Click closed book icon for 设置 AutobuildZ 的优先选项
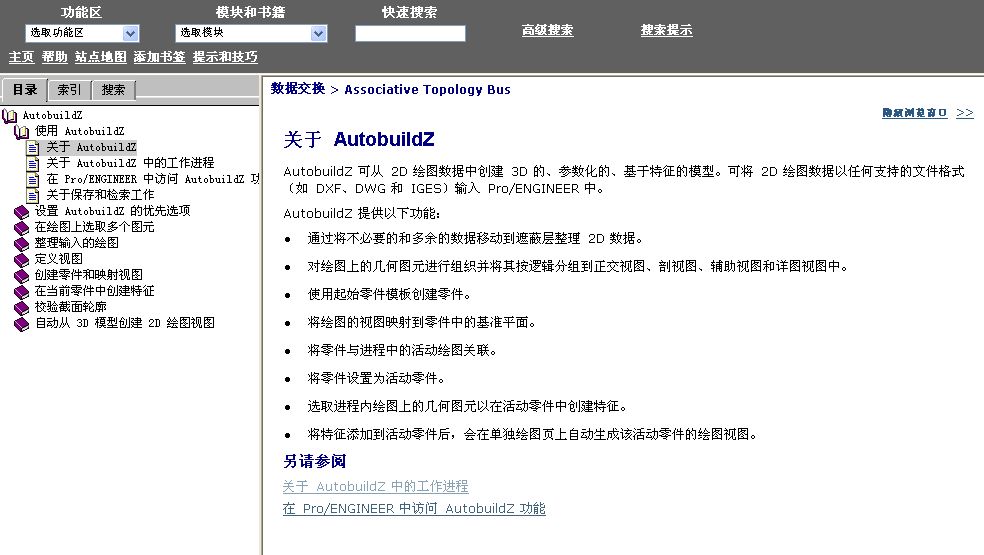 21,212
